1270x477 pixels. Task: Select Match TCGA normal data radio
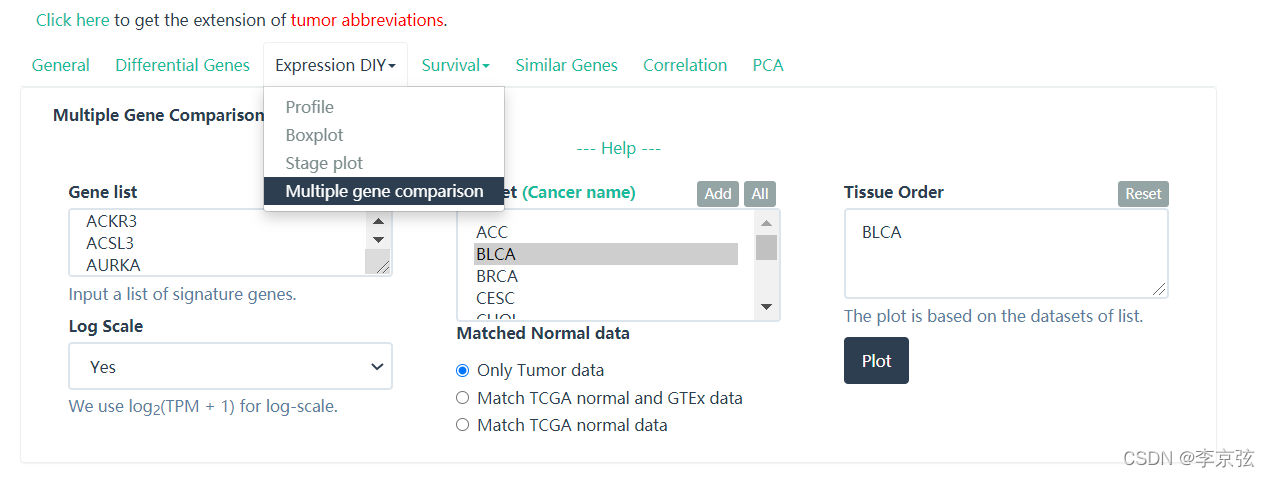point(462,425)
